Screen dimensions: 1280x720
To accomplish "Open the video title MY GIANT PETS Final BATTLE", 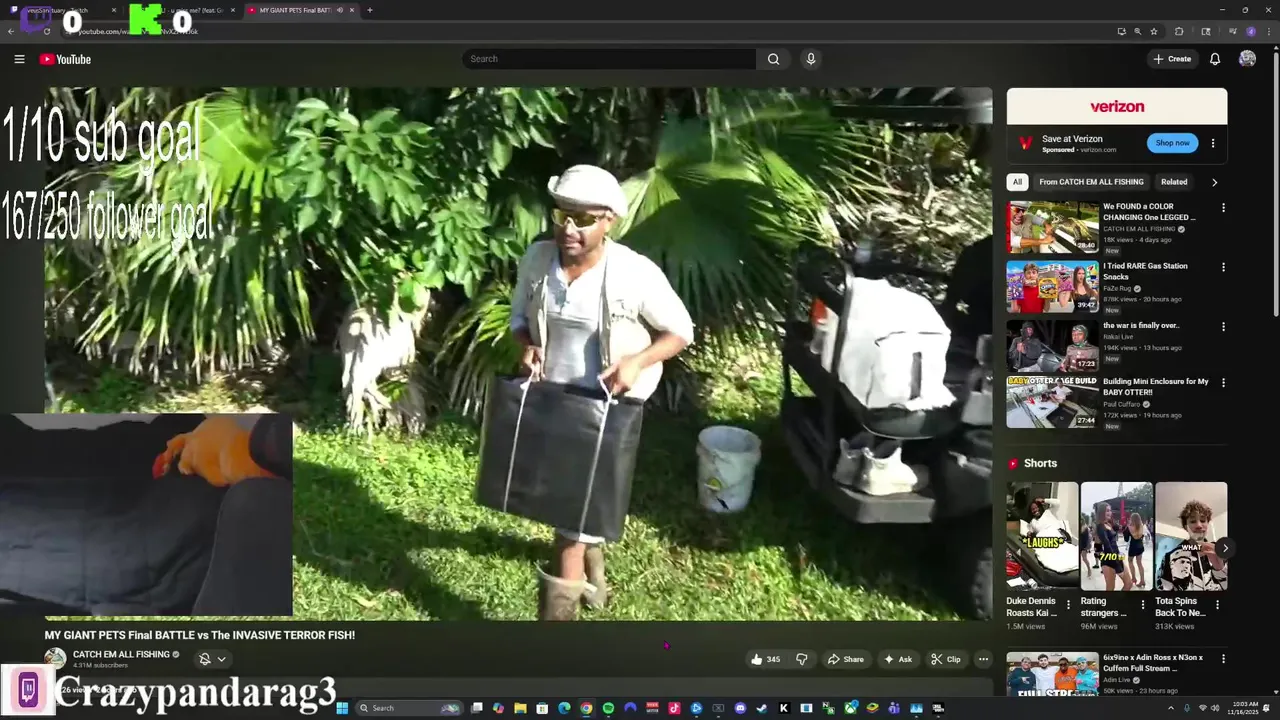I will 200,635.
